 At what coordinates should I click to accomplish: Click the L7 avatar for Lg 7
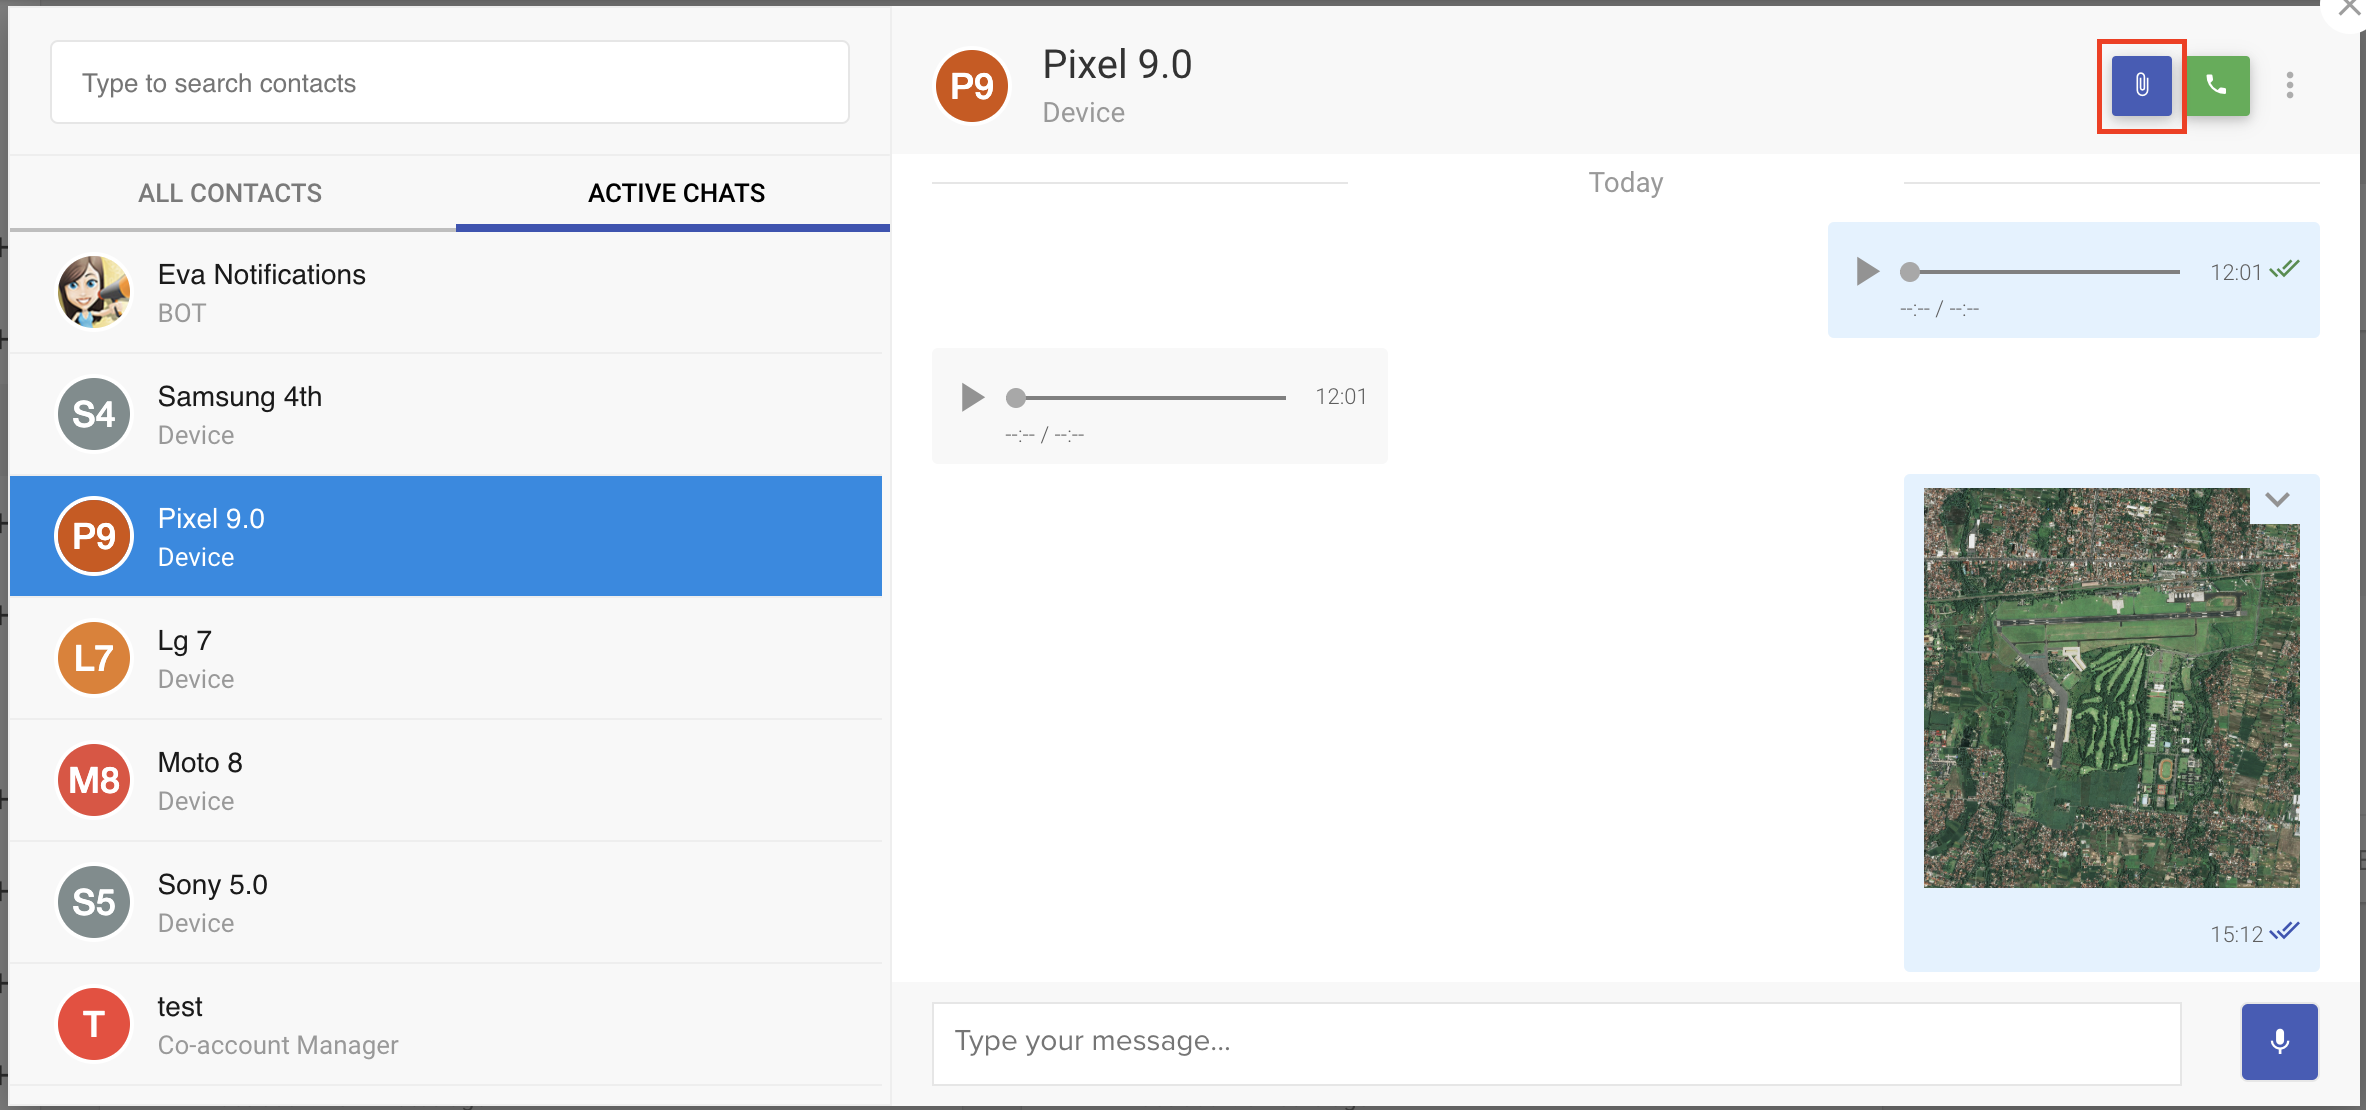pos(94,658)
